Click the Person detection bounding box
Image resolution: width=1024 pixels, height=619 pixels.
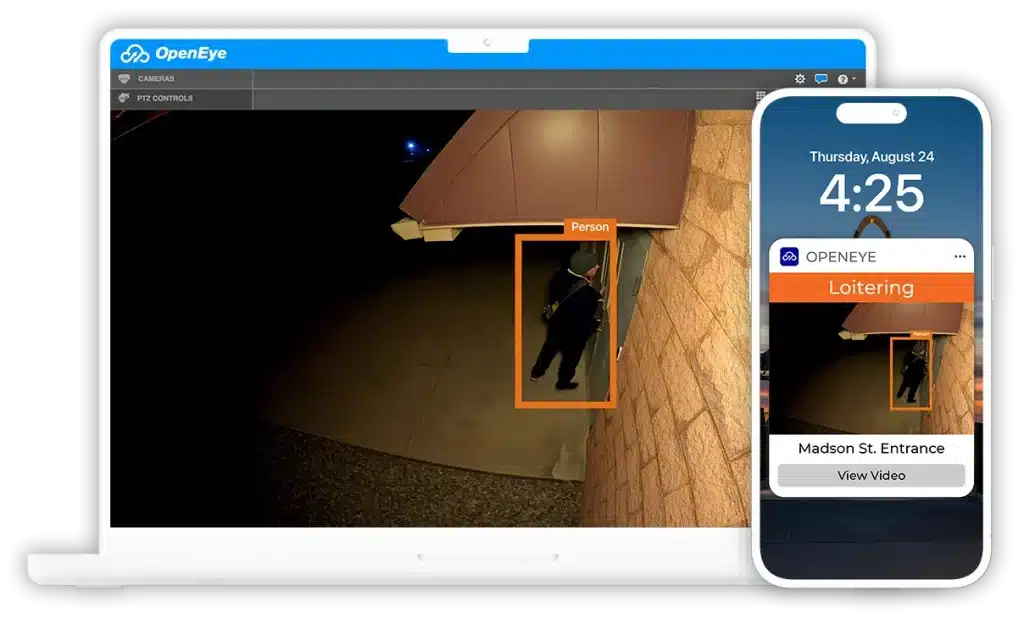(x=566, y=320)
